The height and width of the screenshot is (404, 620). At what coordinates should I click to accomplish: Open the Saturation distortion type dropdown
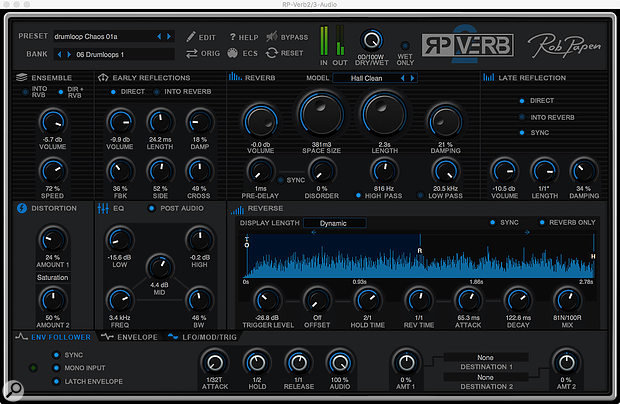tap(53, 277)
